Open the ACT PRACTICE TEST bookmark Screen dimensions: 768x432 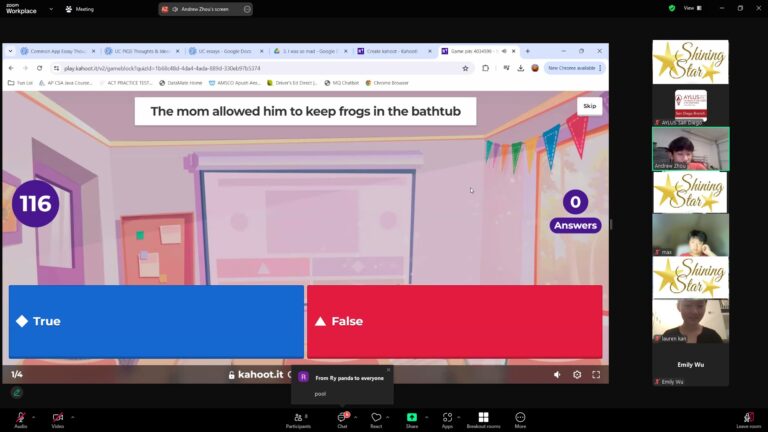[126, 83]
